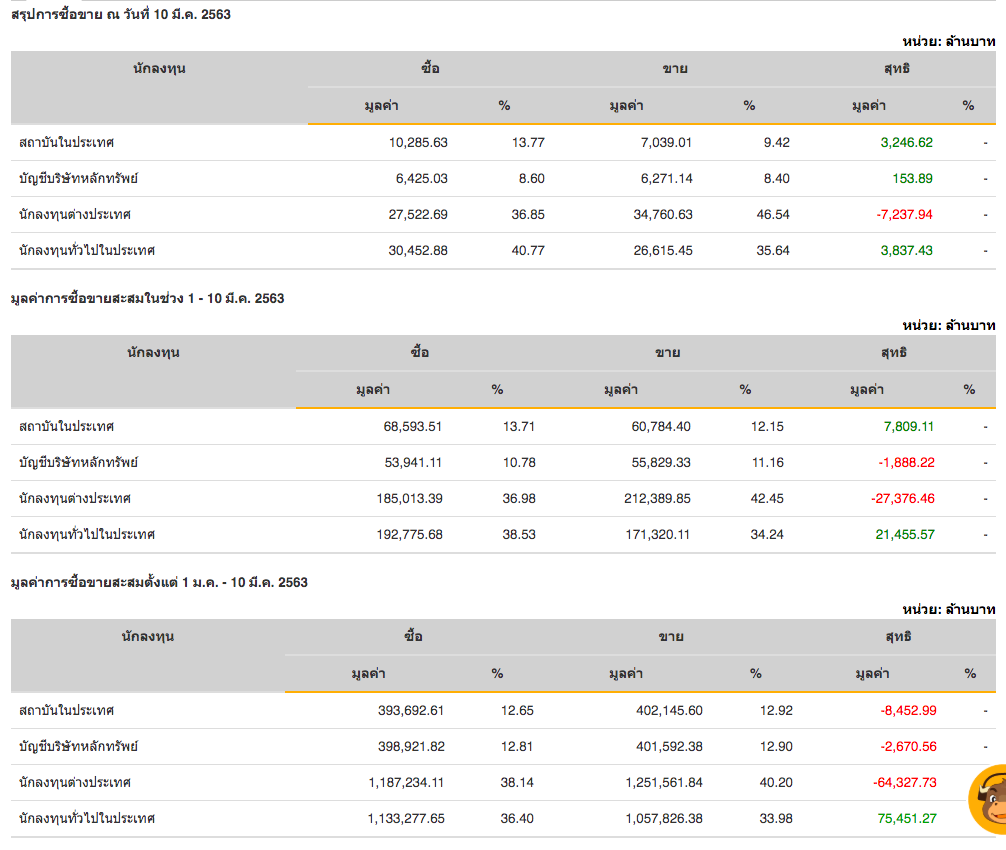1006x850 pixels.
Task: Select the green net value 3,246.62
Action: 906,142
